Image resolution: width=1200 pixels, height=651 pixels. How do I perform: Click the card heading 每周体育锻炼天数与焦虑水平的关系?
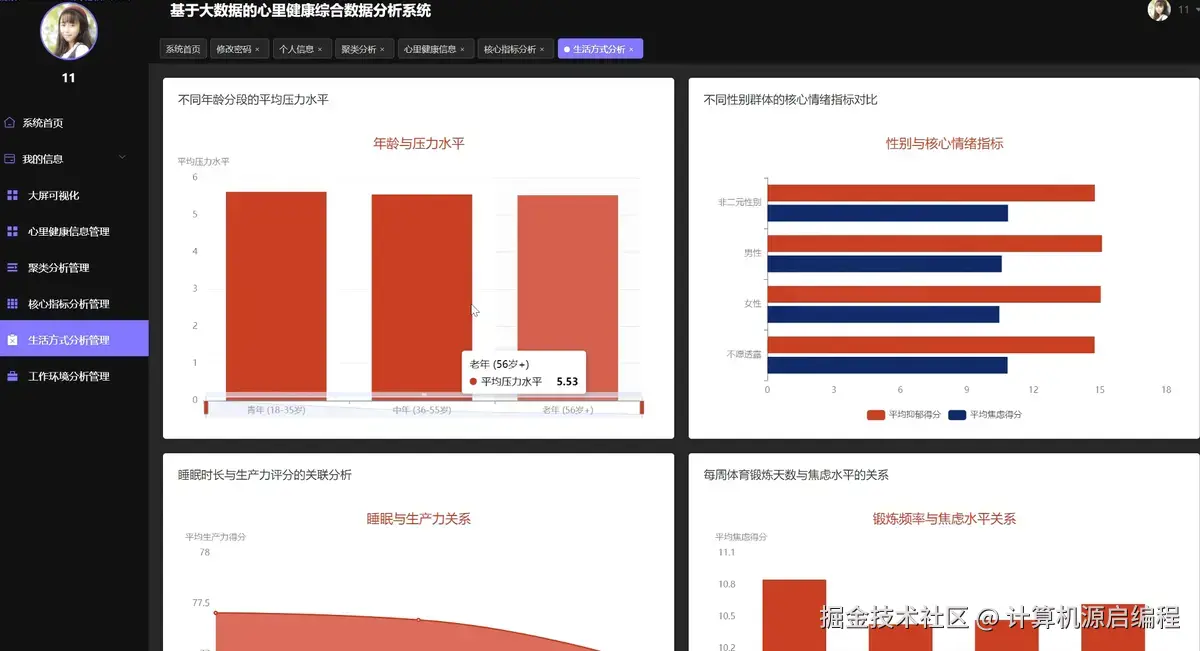click(x=796, y=475)
